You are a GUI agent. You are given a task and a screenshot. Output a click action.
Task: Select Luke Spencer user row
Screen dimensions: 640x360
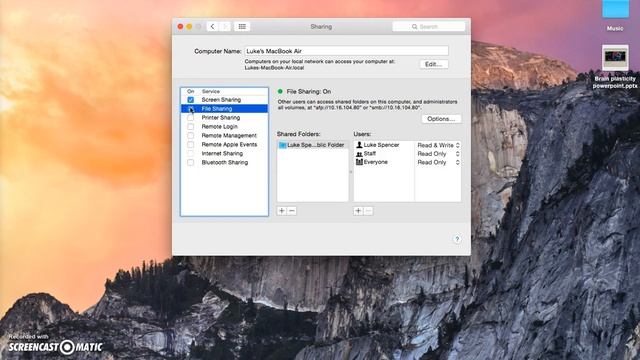(x=384, y=145)
